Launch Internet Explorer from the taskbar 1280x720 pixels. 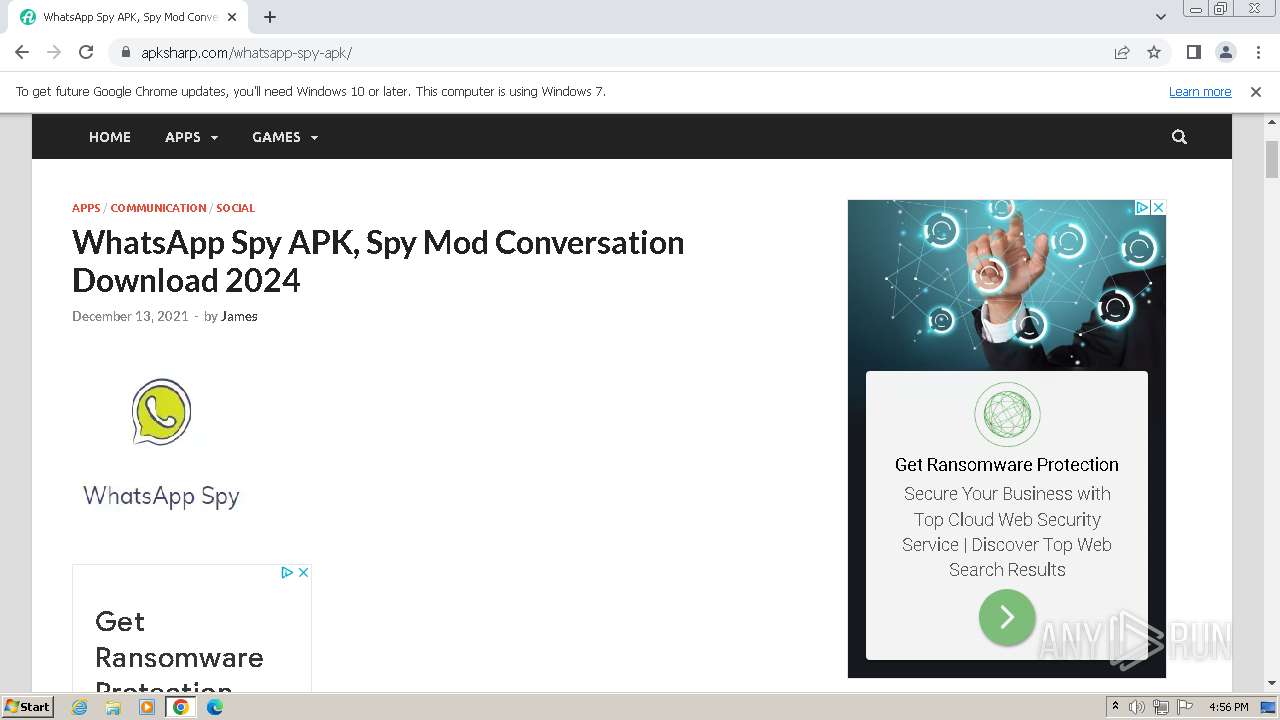point(80,707)
